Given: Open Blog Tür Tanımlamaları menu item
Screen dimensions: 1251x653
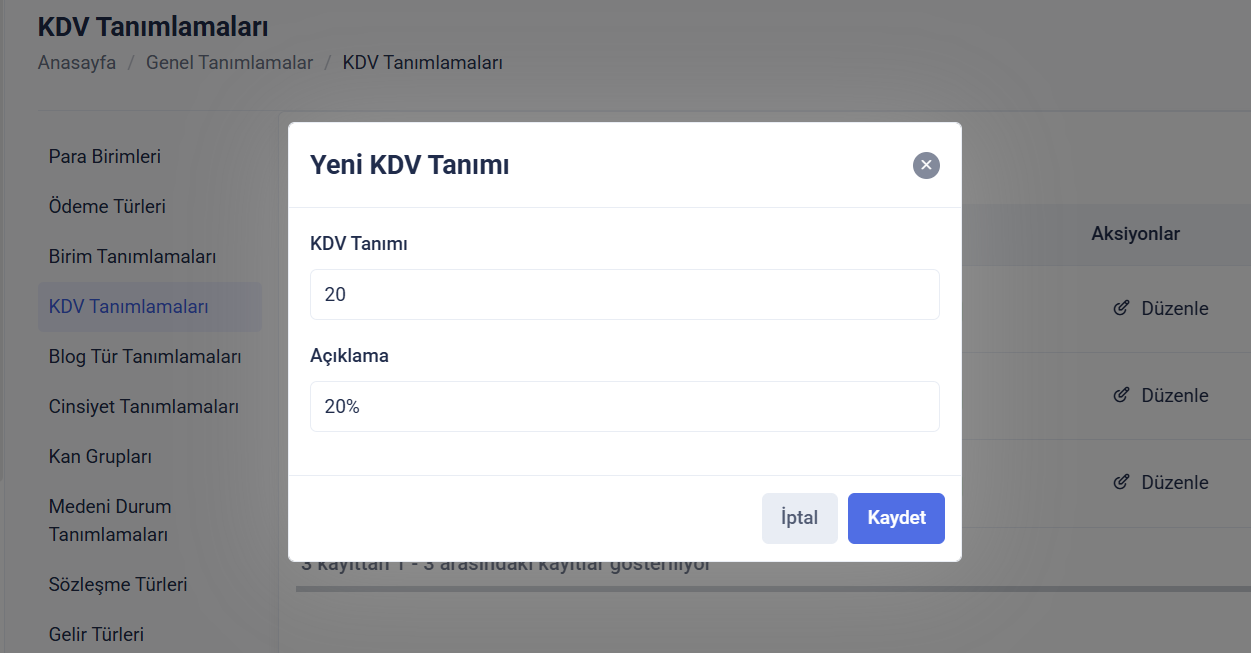Looking at the screenshot, I should coord(145,357).
